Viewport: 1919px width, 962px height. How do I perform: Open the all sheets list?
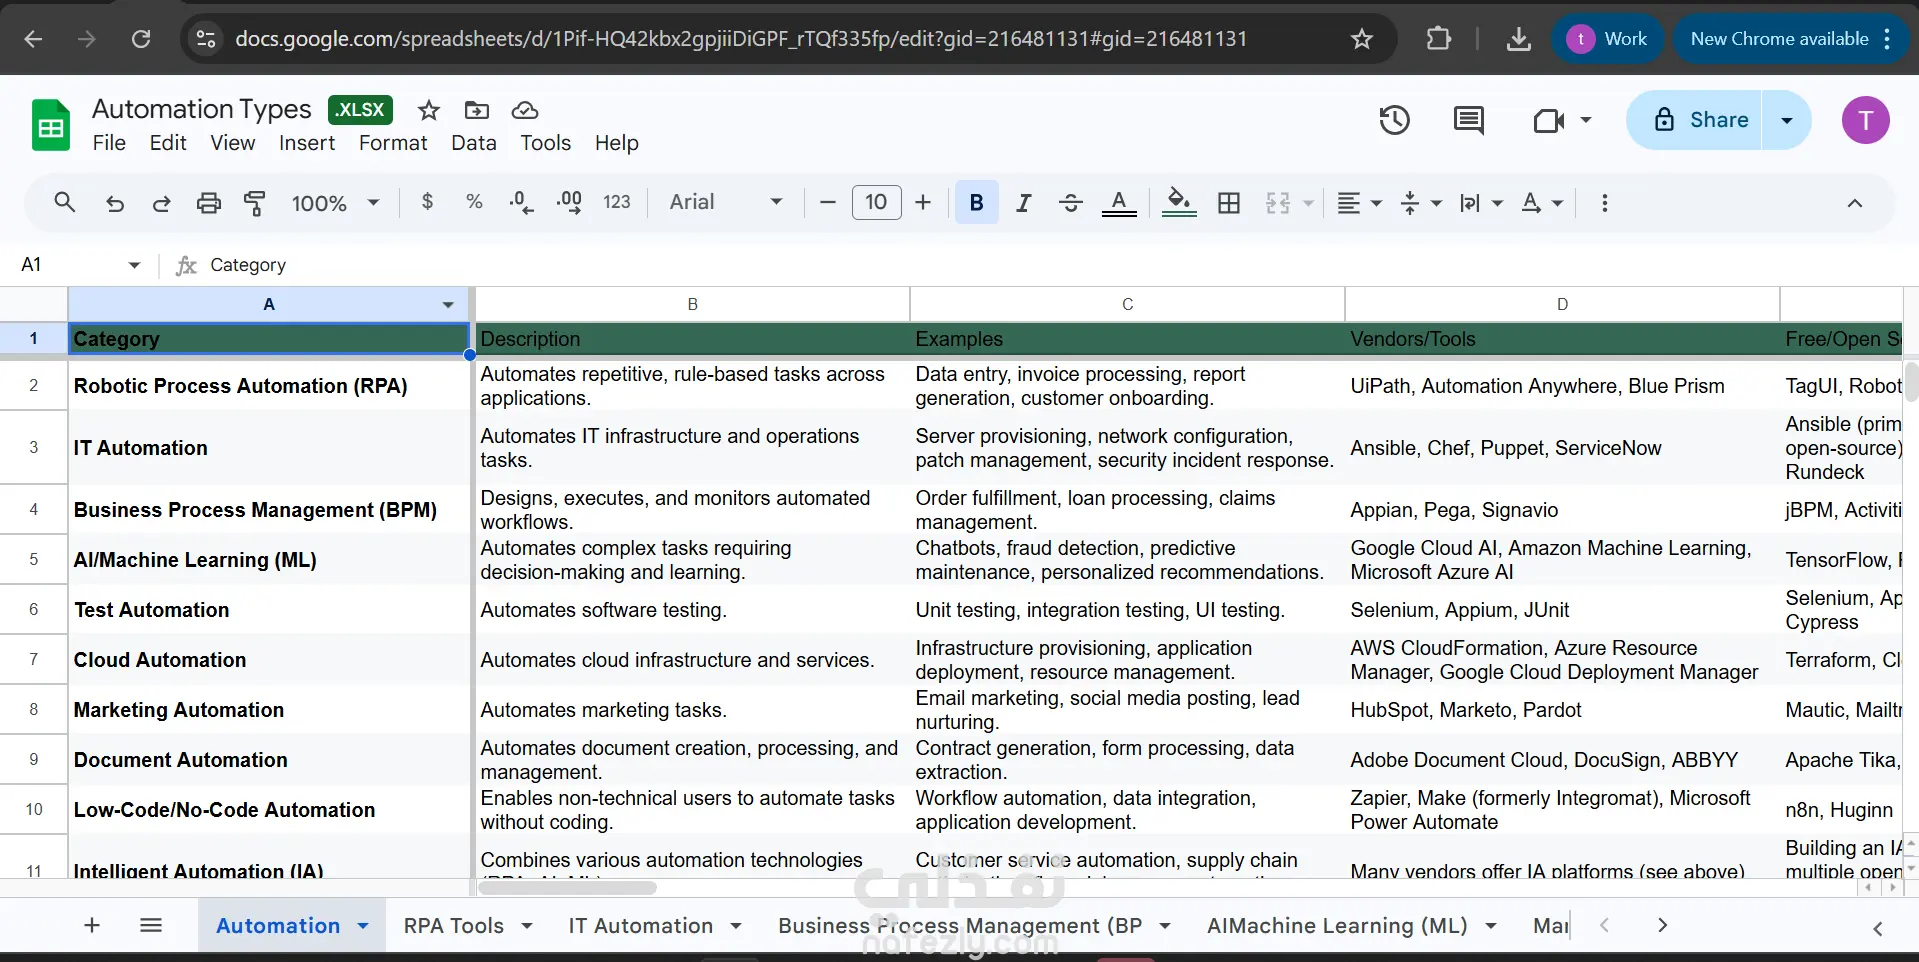(151, 925)
